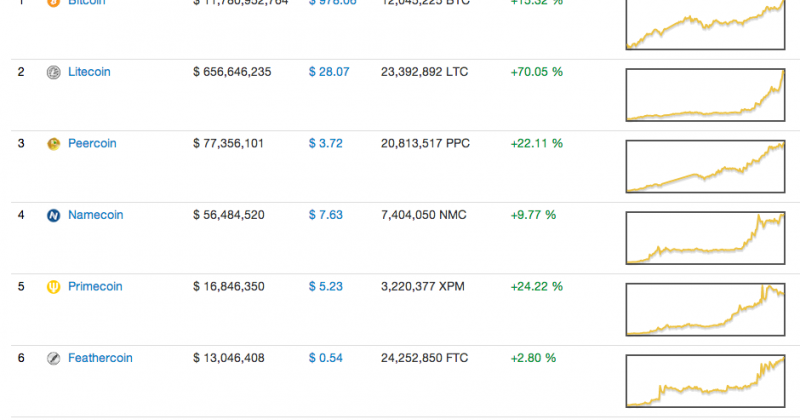
Task: Select supply 7,404,050 NMC
Action: [x=424, y=215]
